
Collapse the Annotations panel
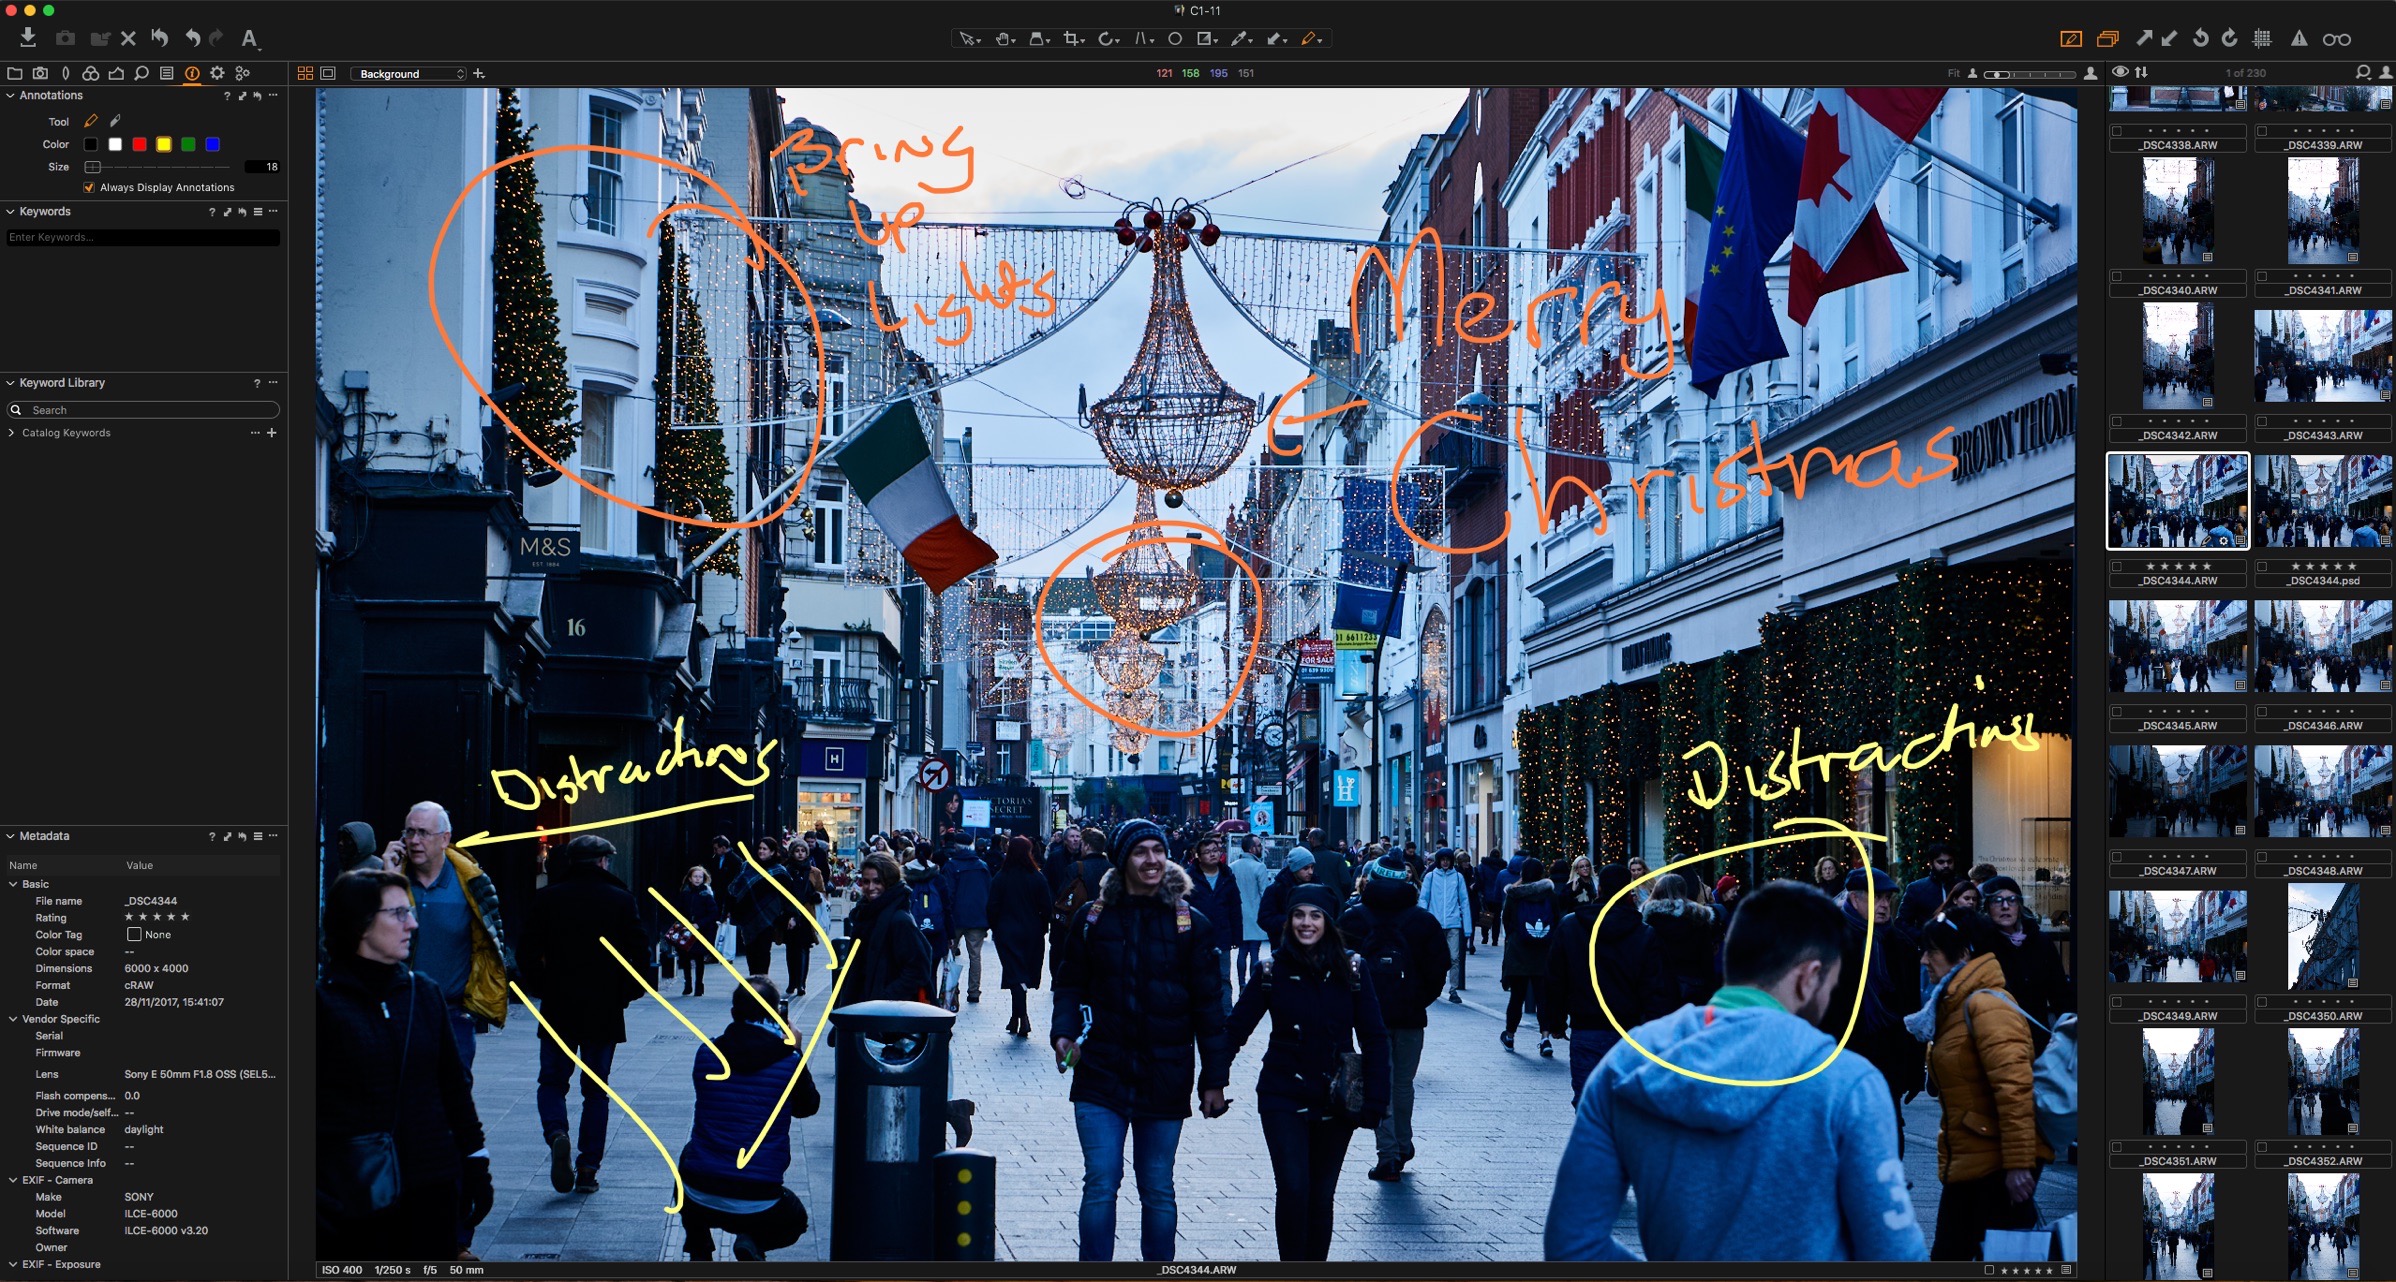(x=10, y=96)
